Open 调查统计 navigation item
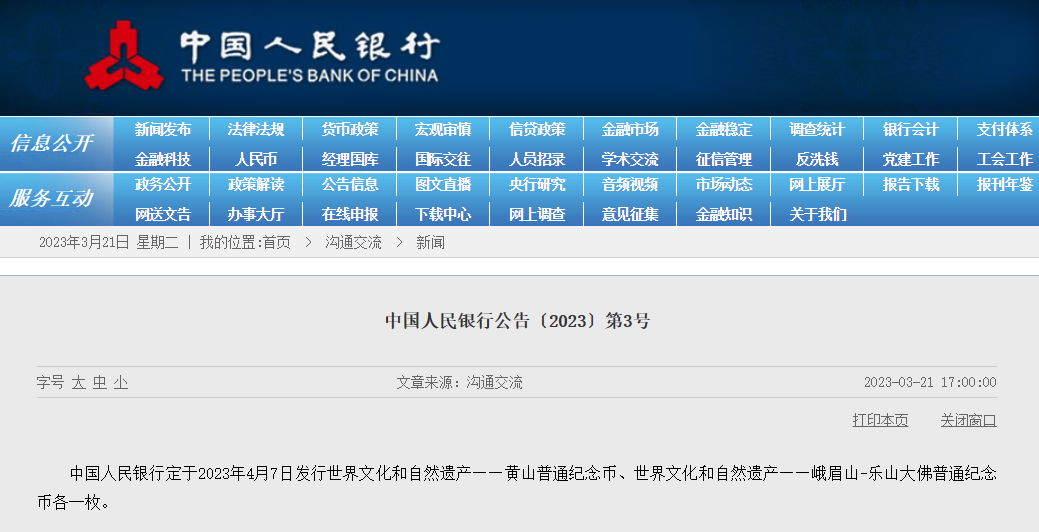 pyautogui.click(x=817, y=129)
